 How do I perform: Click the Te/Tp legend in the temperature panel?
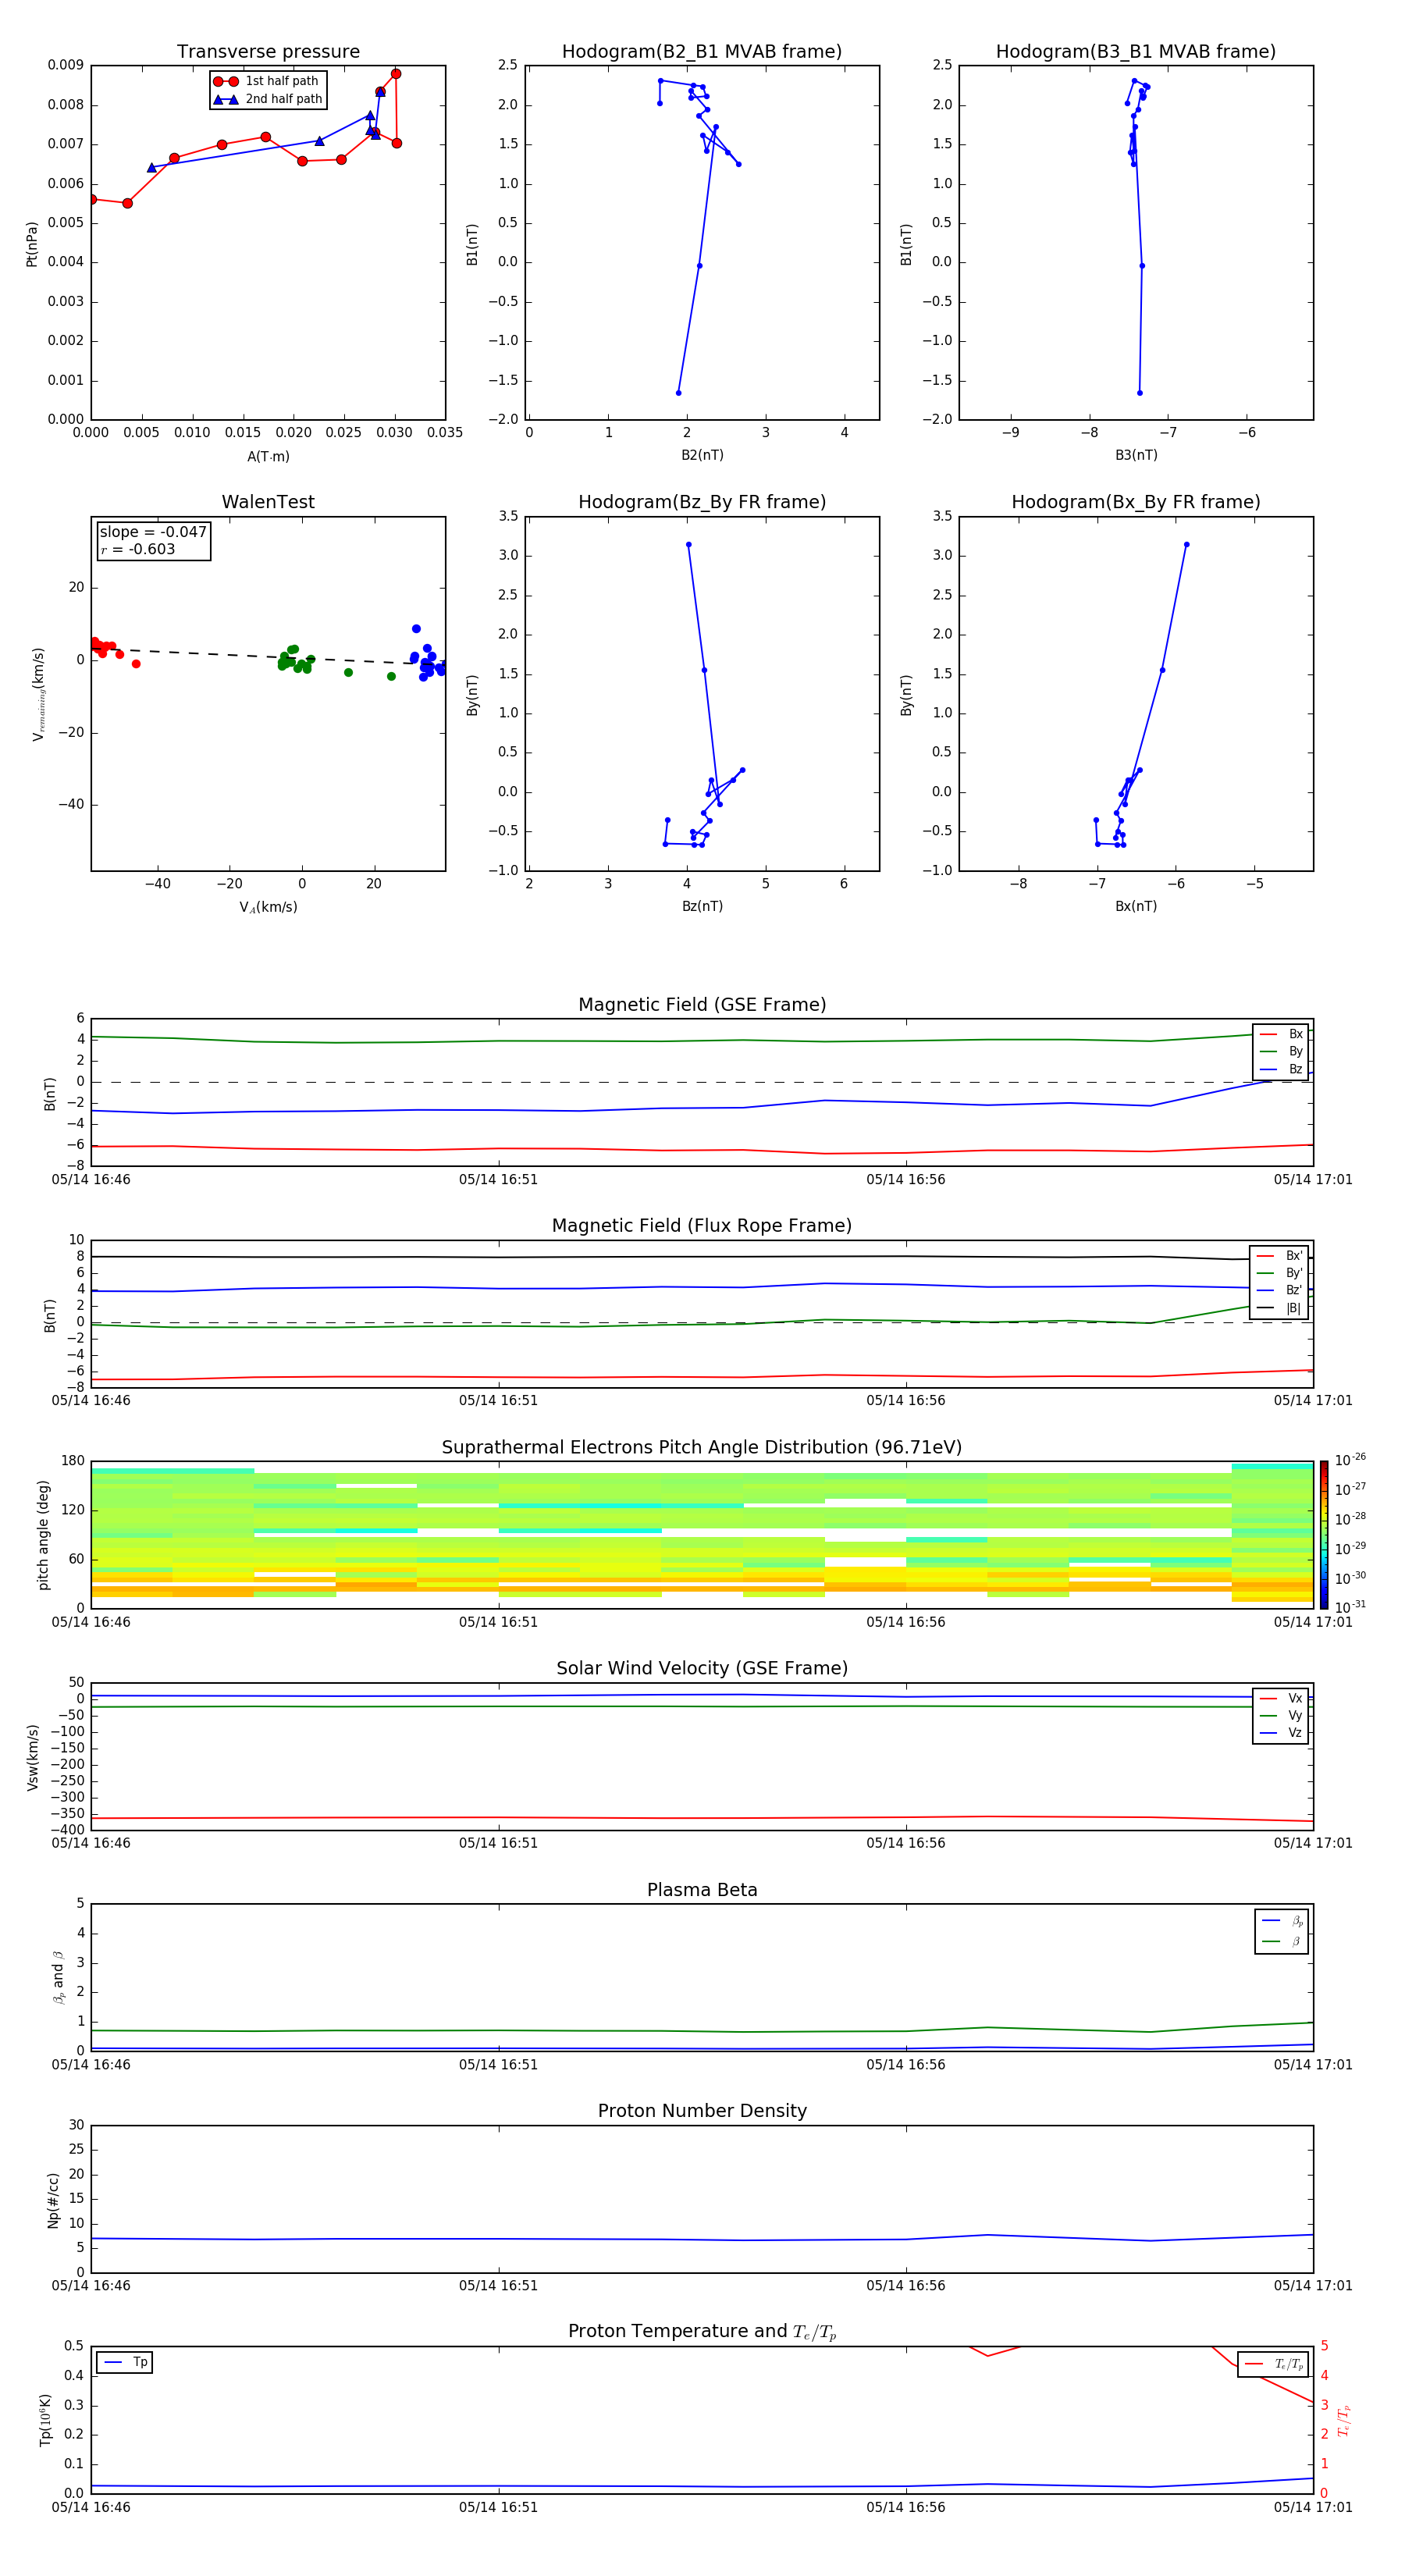pos(1273,2364)
